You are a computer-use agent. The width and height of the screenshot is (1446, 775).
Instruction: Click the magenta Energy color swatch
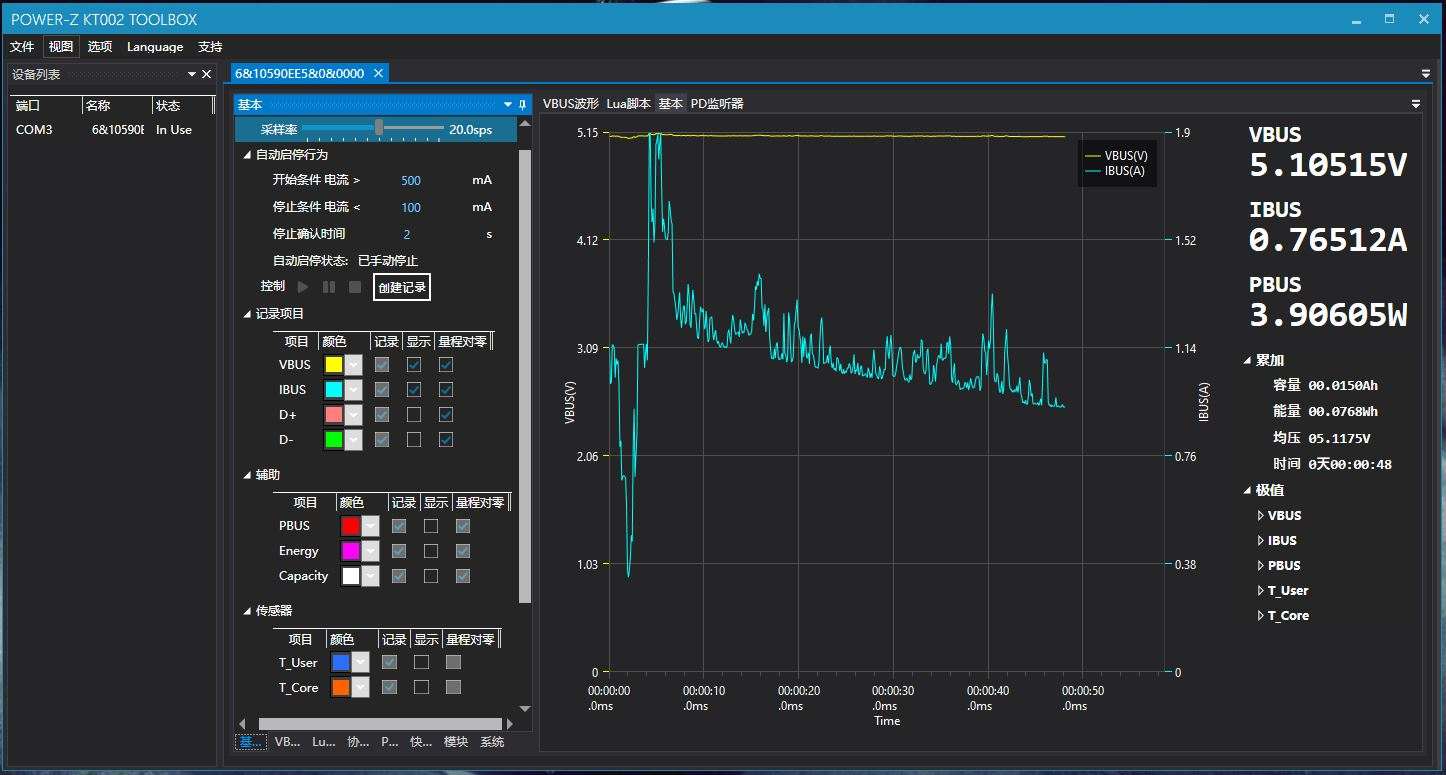pos(351,551)
